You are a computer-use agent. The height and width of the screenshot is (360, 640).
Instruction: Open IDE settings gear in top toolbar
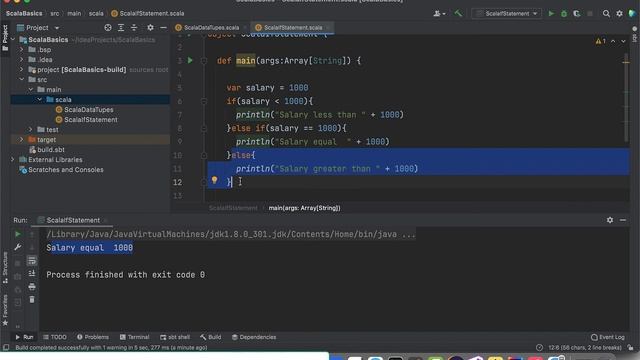(x=619, y=13)
